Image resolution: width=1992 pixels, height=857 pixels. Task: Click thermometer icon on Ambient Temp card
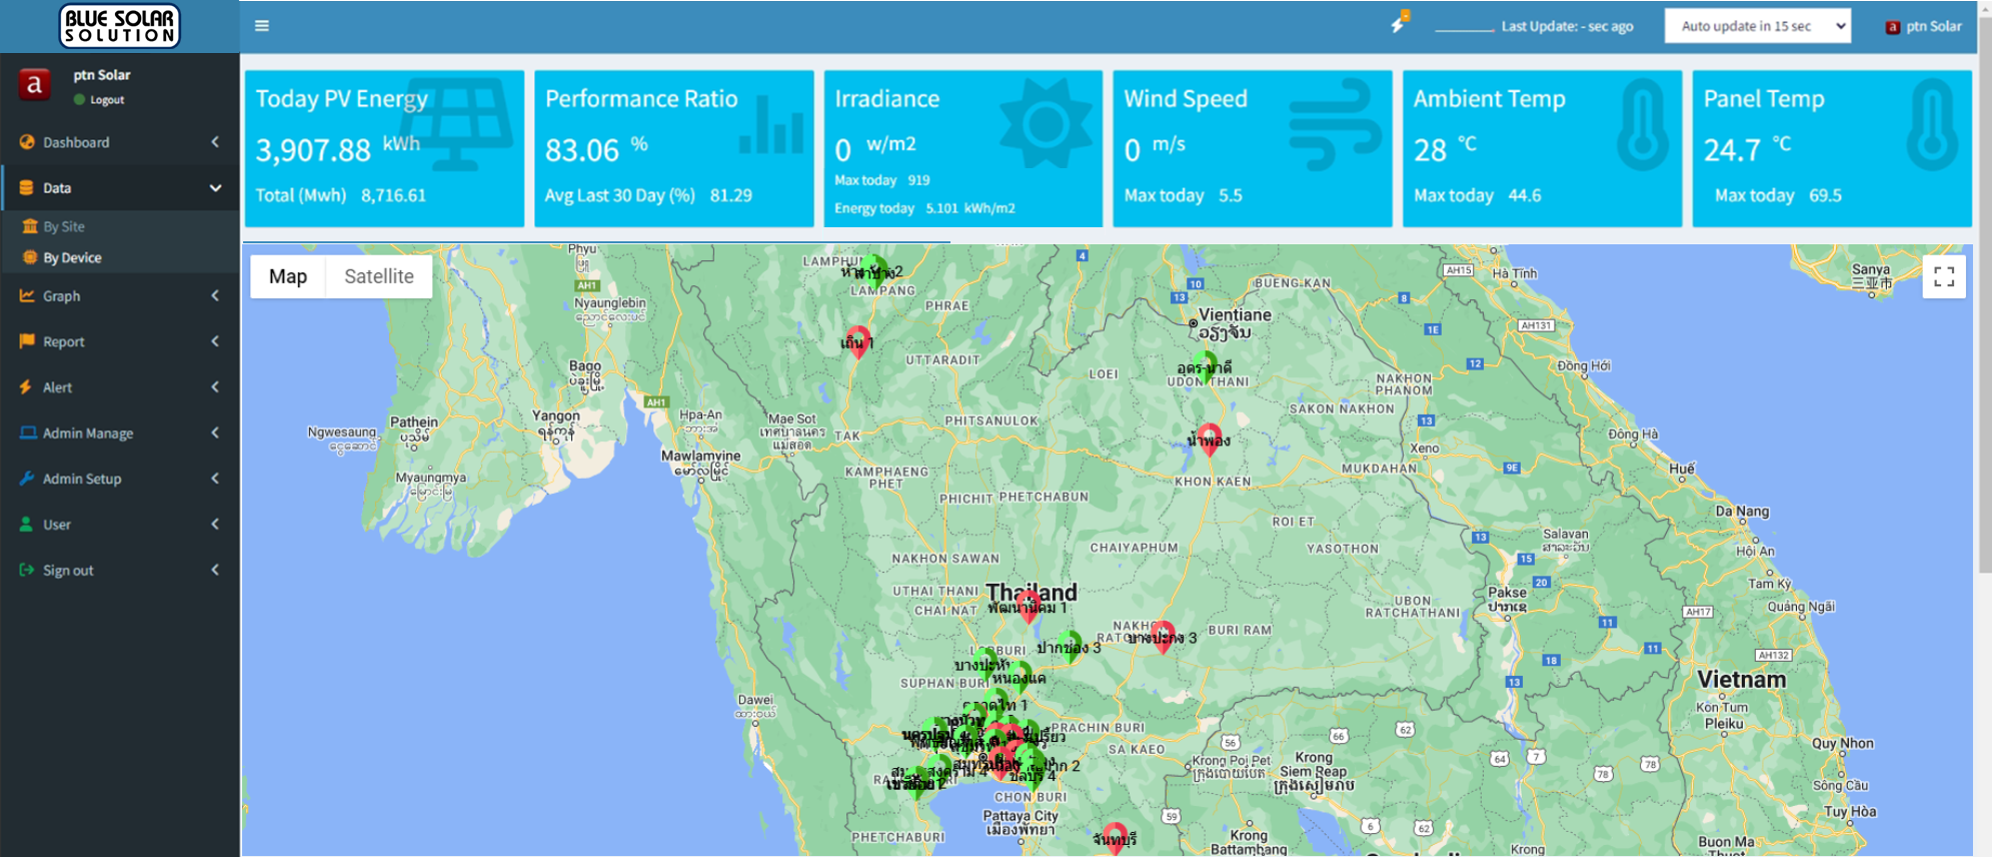tap(1643, 124)
